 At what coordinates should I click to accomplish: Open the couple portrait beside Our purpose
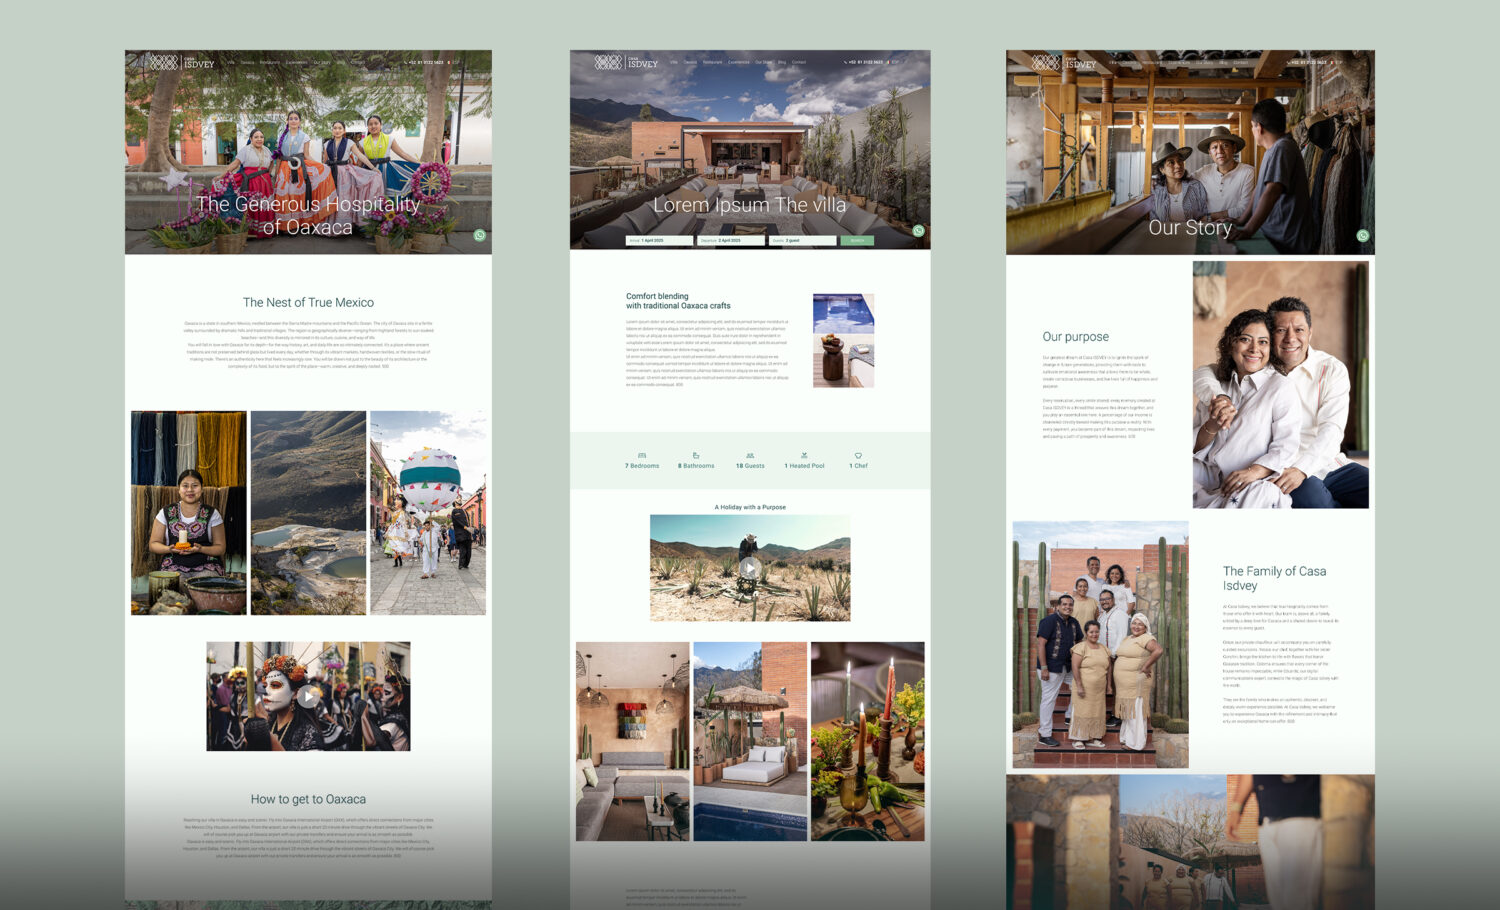(1281, 385)
